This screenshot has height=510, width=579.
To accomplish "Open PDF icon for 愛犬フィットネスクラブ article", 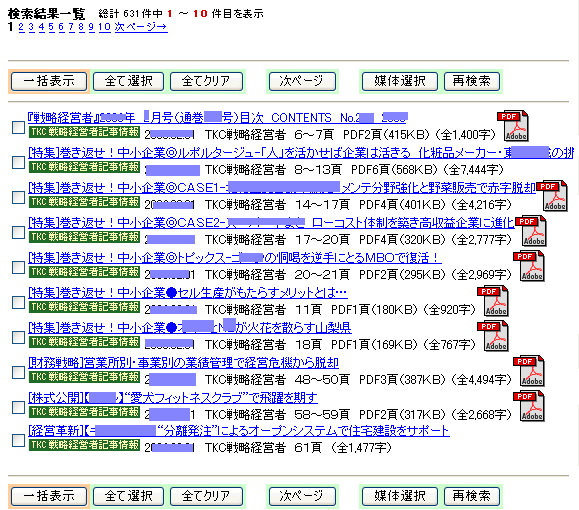I will click(x=529, y=406).
